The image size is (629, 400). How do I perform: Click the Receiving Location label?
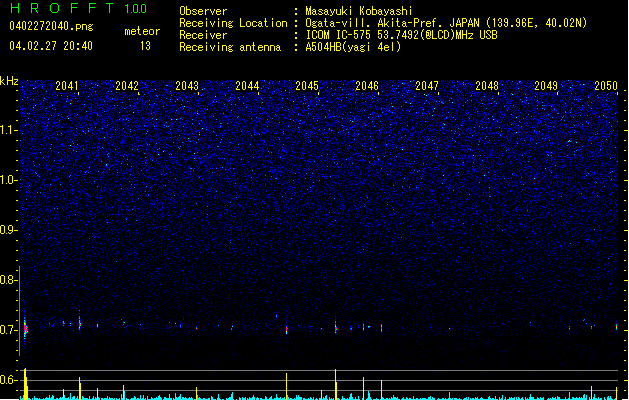(x=233, y=23)
